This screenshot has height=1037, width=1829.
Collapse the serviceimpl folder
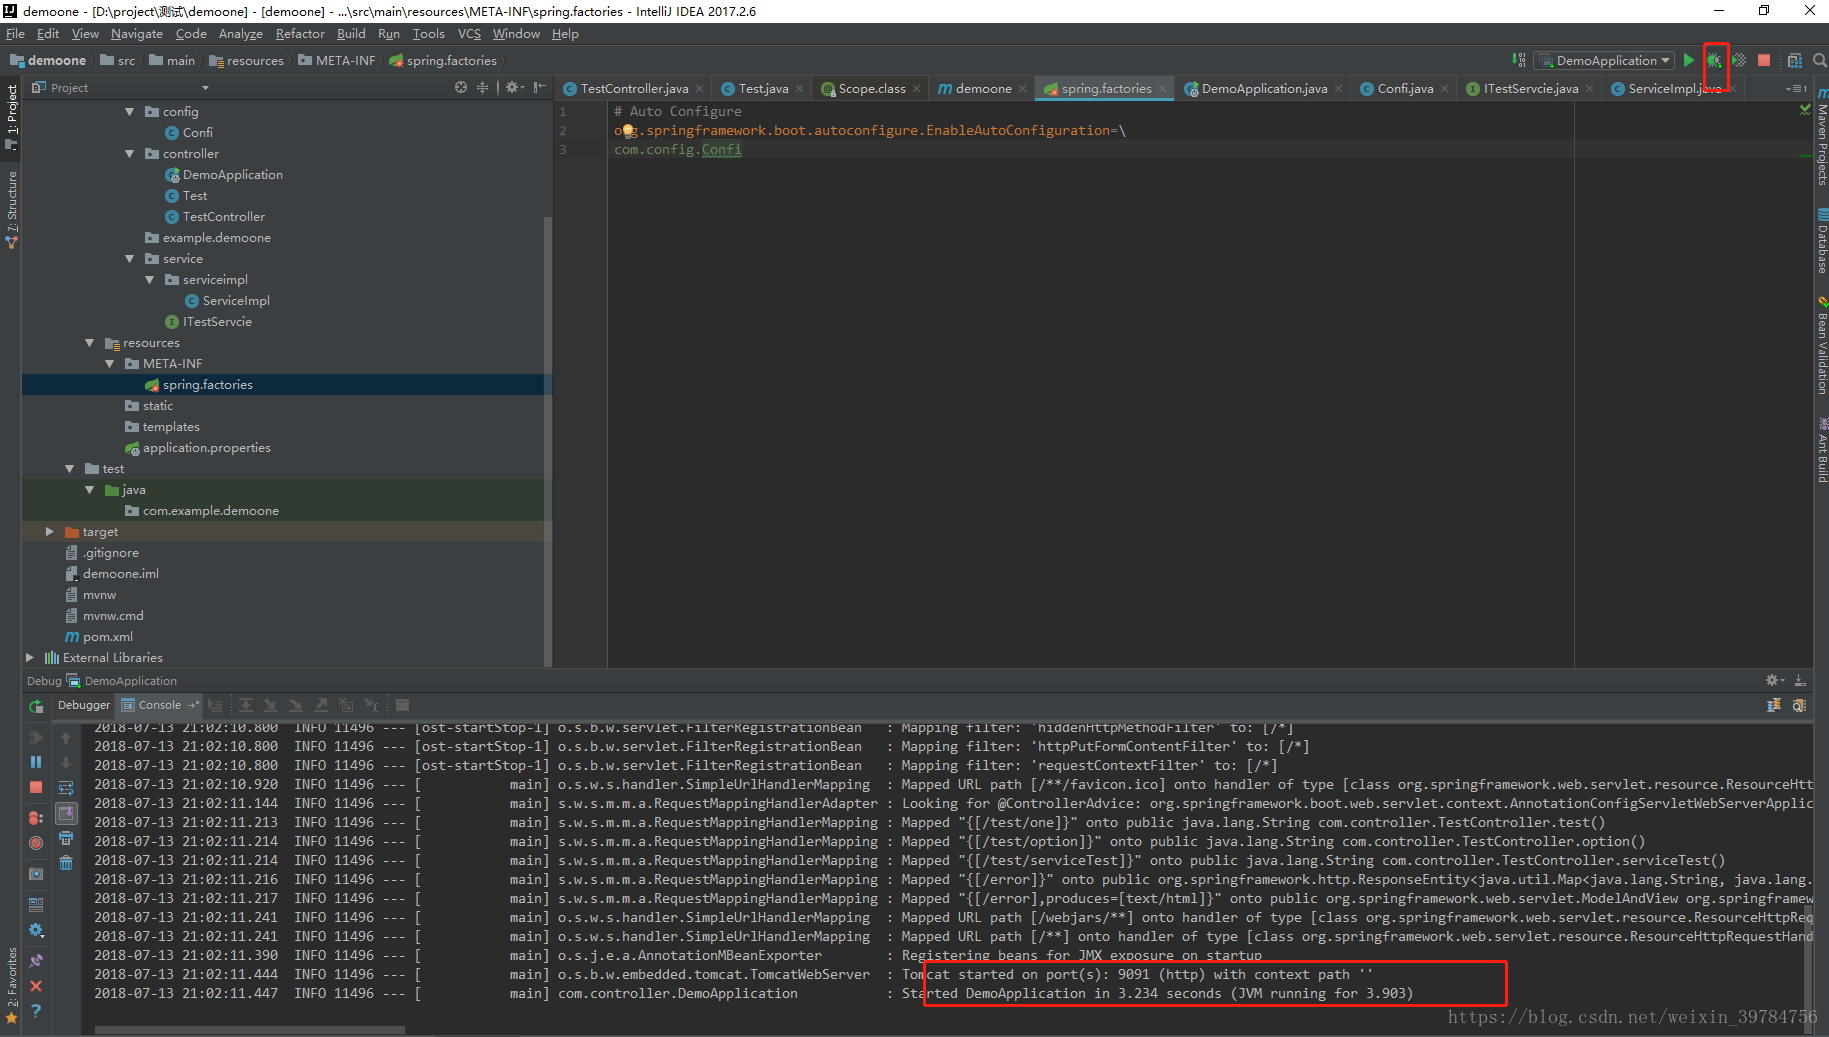click(149, 280)
